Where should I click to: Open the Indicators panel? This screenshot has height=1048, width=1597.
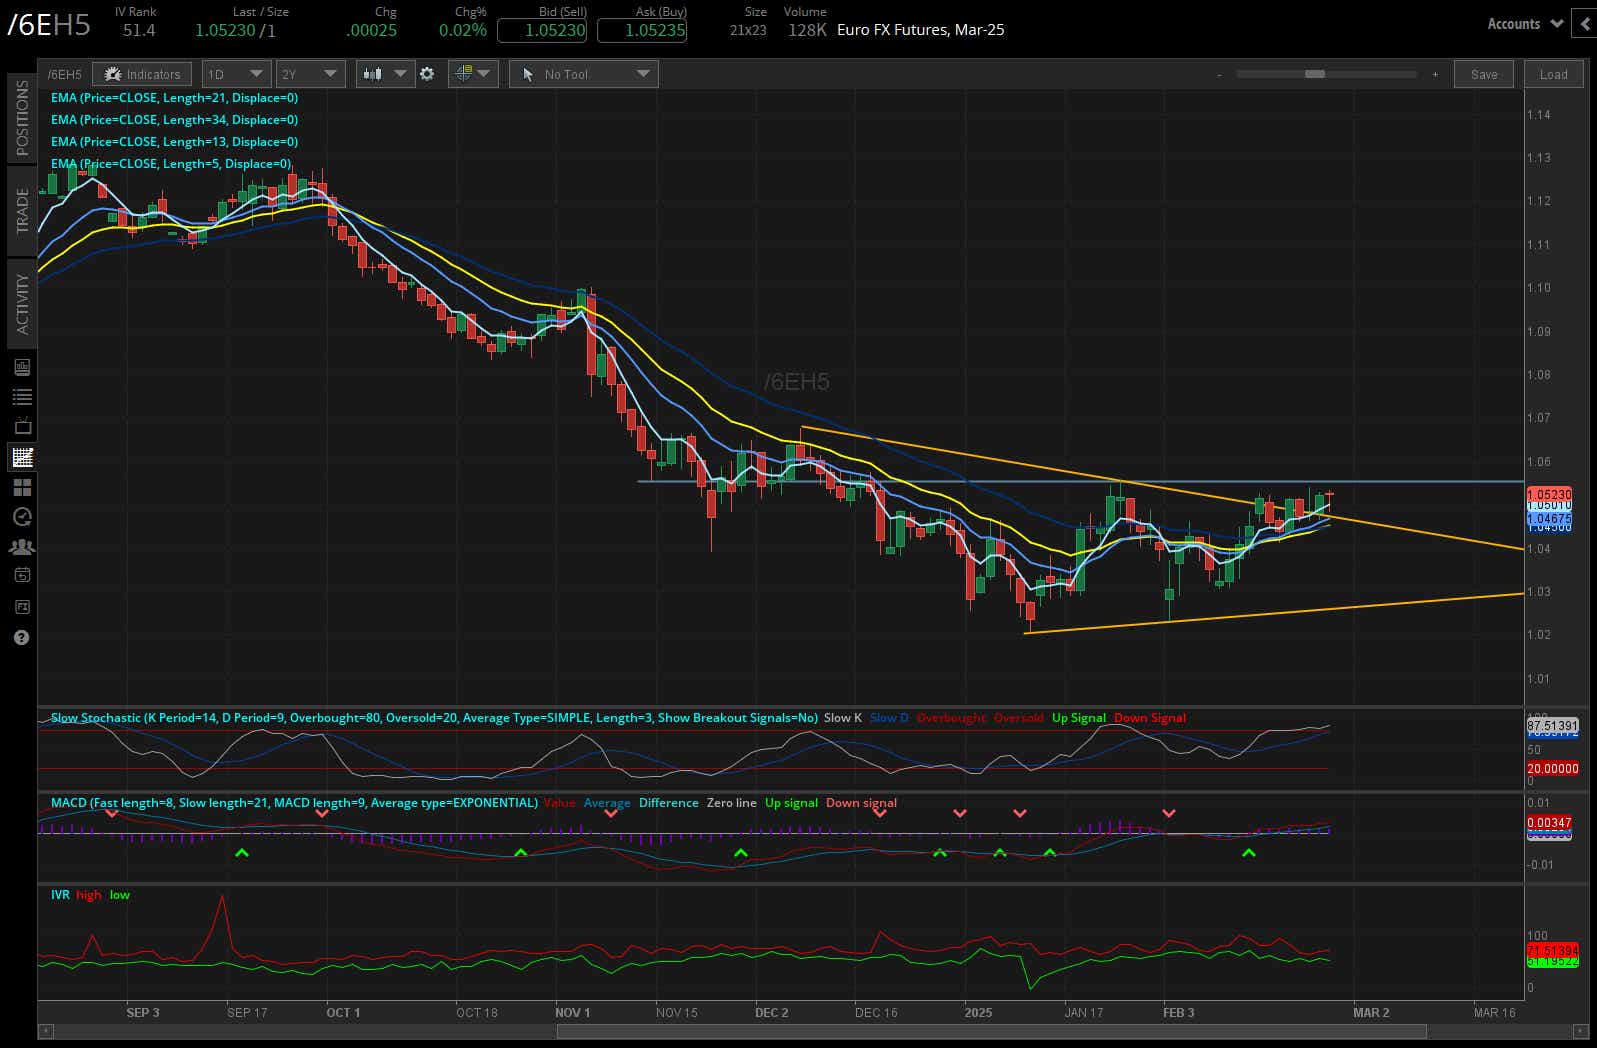(143, 74)
